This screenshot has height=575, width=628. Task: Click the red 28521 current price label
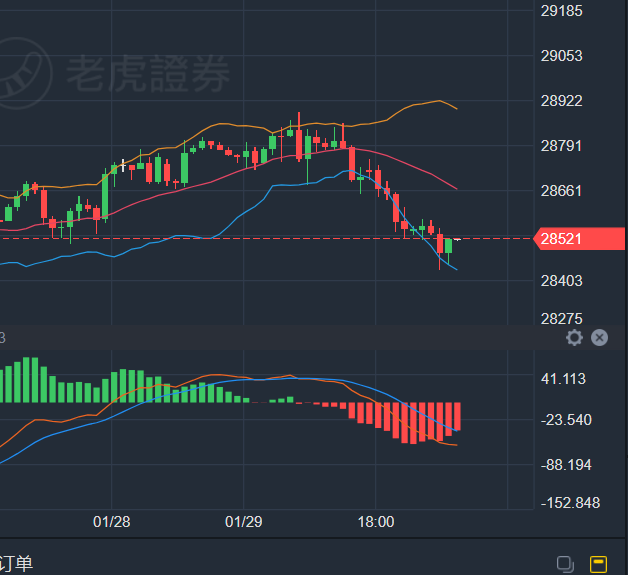pyautogui.click(x=569, y=239)
